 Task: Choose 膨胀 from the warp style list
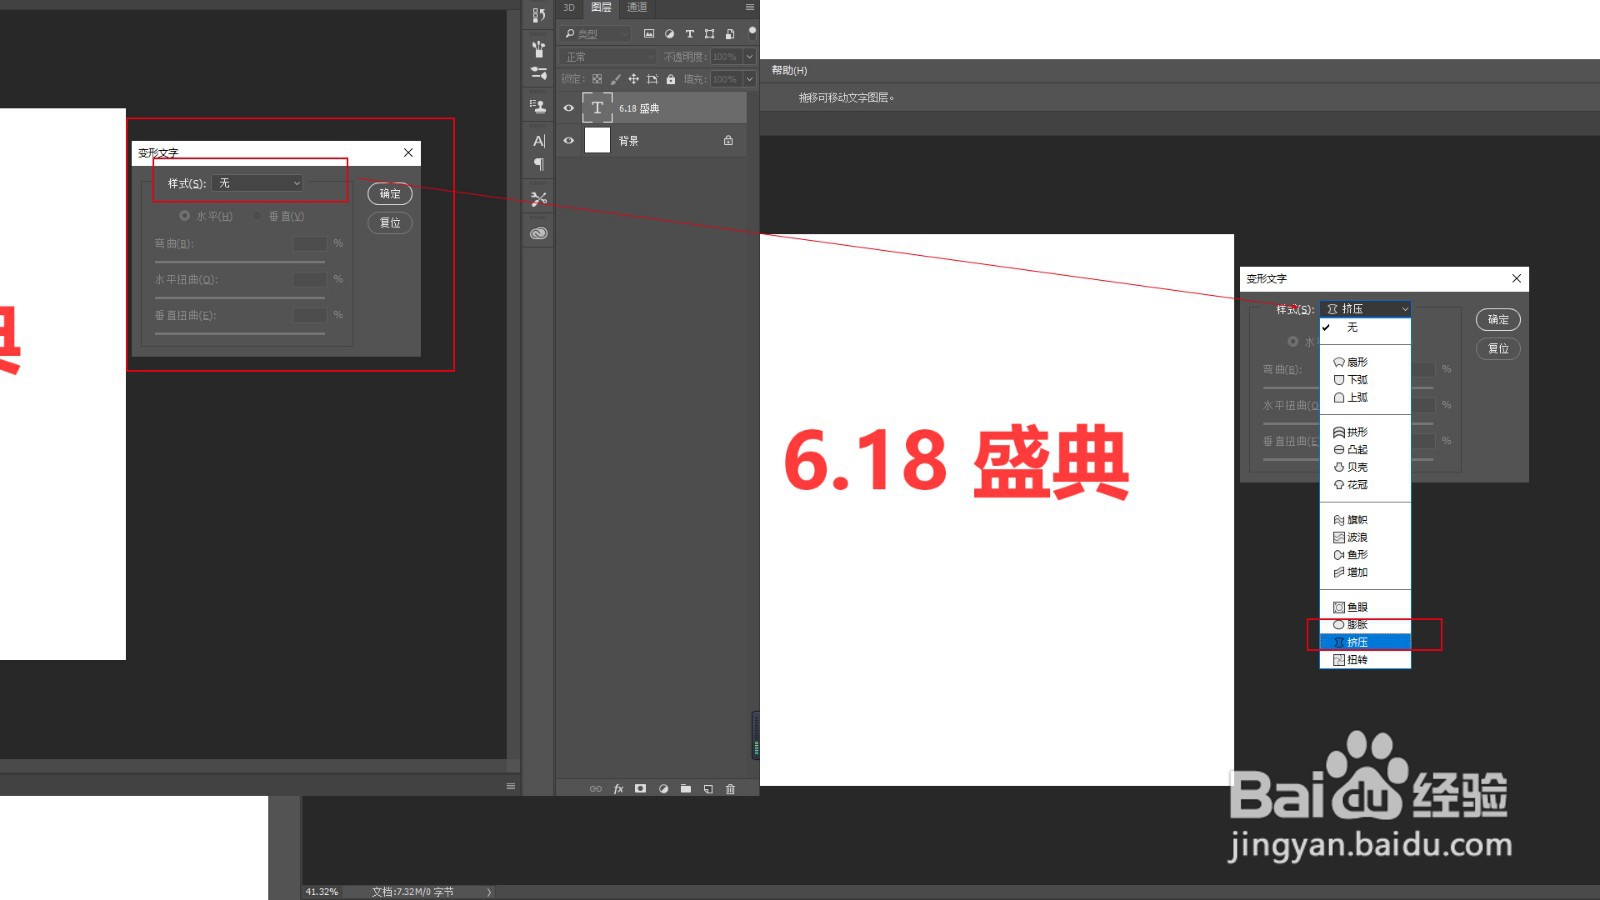click(x=1355, y=623)
